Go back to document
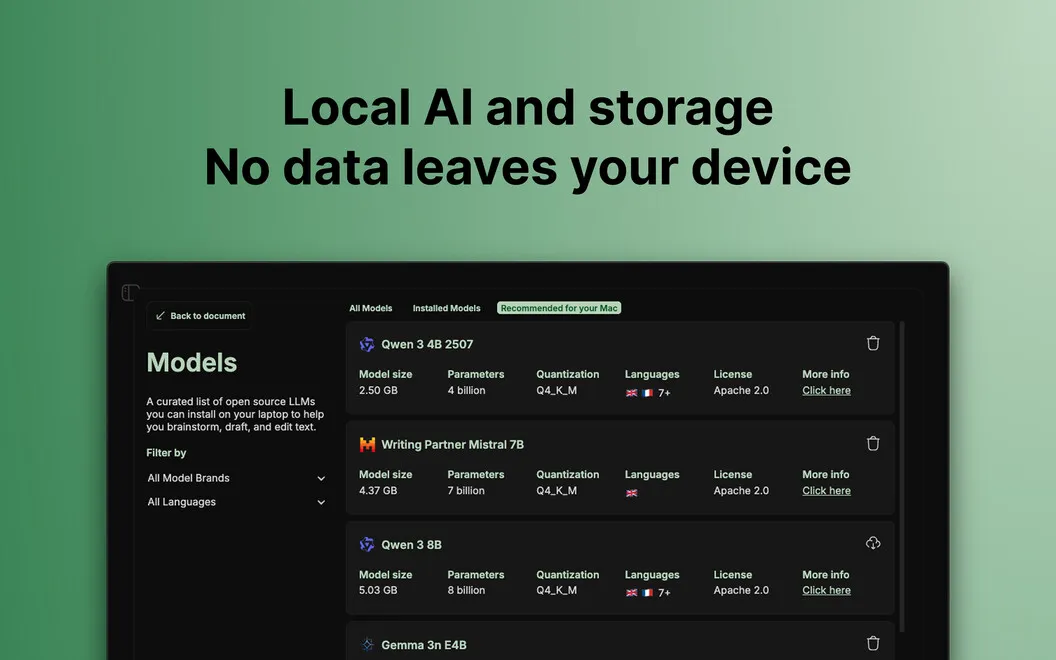The width and height of the screenshot is (1056, 660). tap(199, 316)
